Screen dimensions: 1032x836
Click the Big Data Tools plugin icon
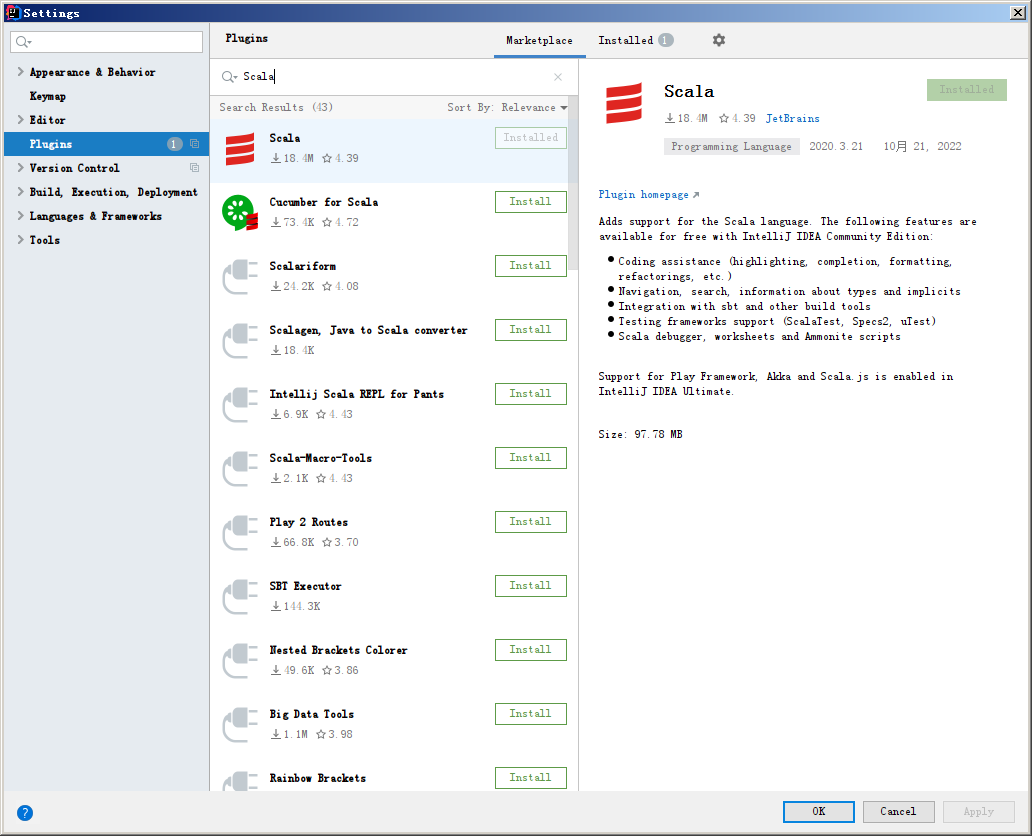(240, 723)
